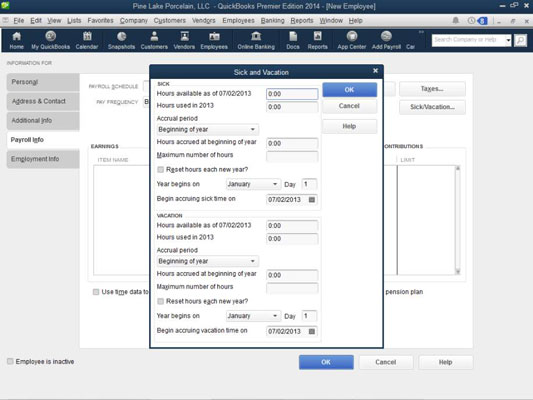Open sick Year begins on month dropdown
Screen dimensions: 533x400
coord(253,184)
